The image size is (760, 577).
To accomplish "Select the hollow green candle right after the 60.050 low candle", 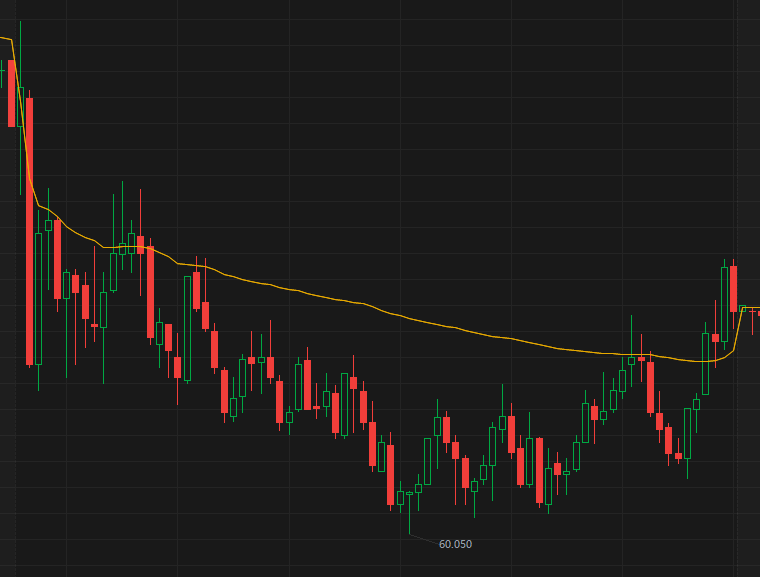I will (418, 488).
